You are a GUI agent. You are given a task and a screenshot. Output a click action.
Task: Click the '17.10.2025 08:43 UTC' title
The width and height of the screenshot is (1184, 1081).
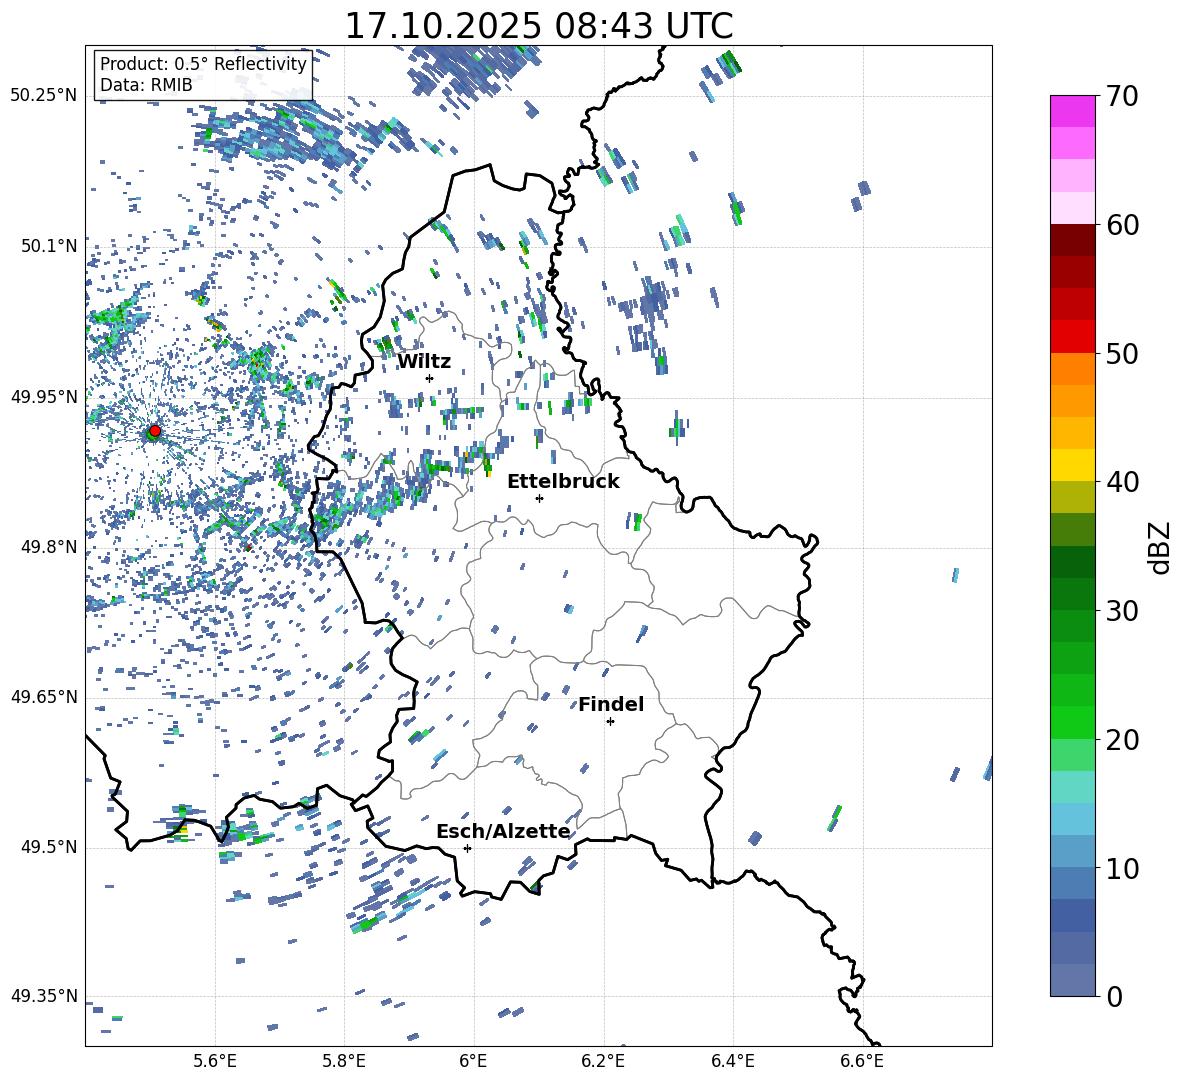point(538,26)
